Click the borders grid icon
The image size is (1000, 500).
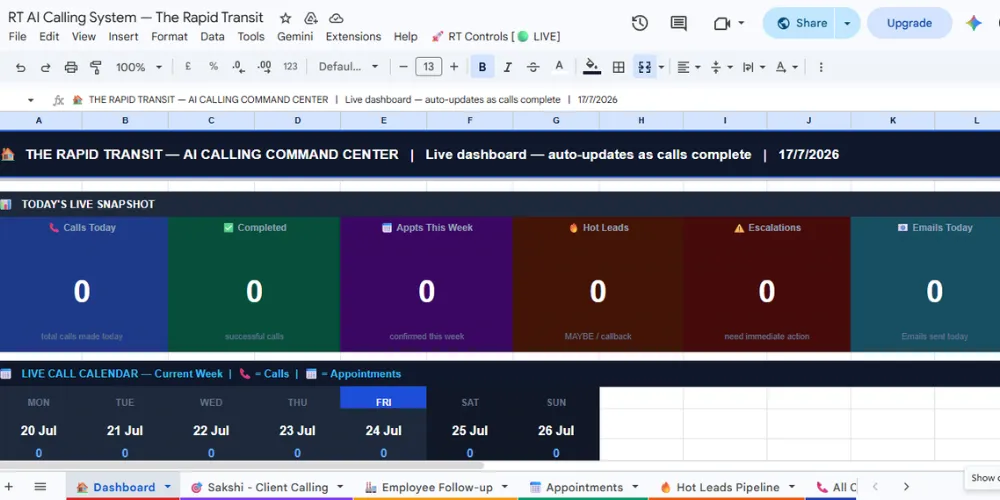[618, 67]
